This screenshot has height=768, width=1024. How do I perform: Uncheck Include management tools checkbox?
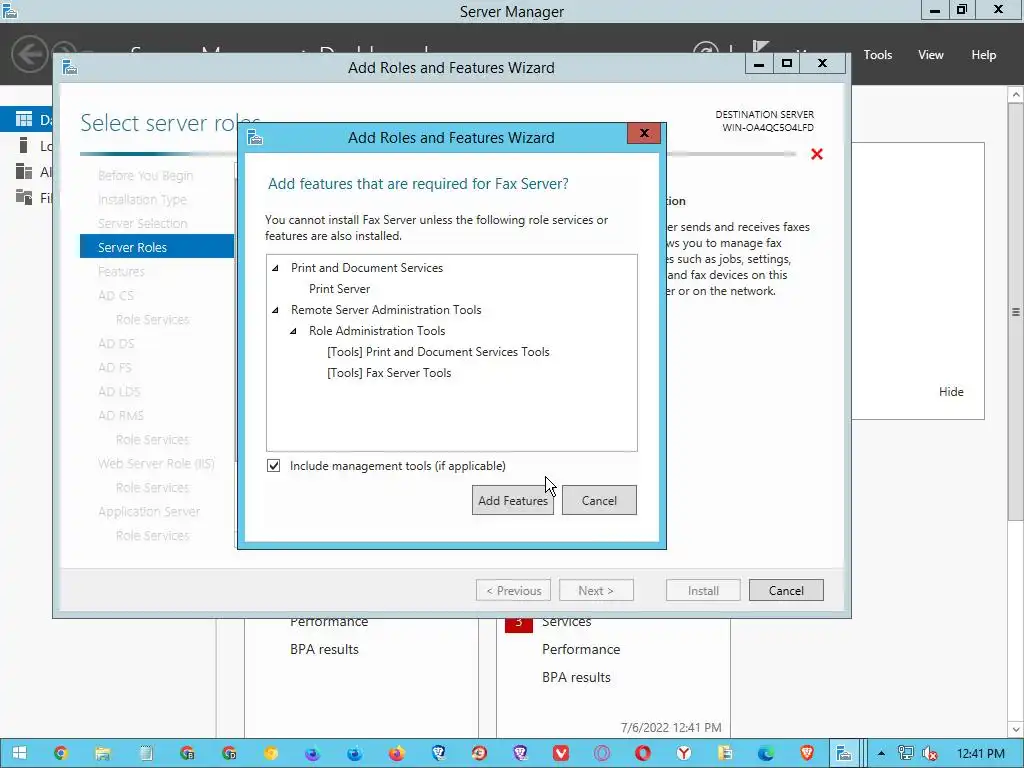274,466
